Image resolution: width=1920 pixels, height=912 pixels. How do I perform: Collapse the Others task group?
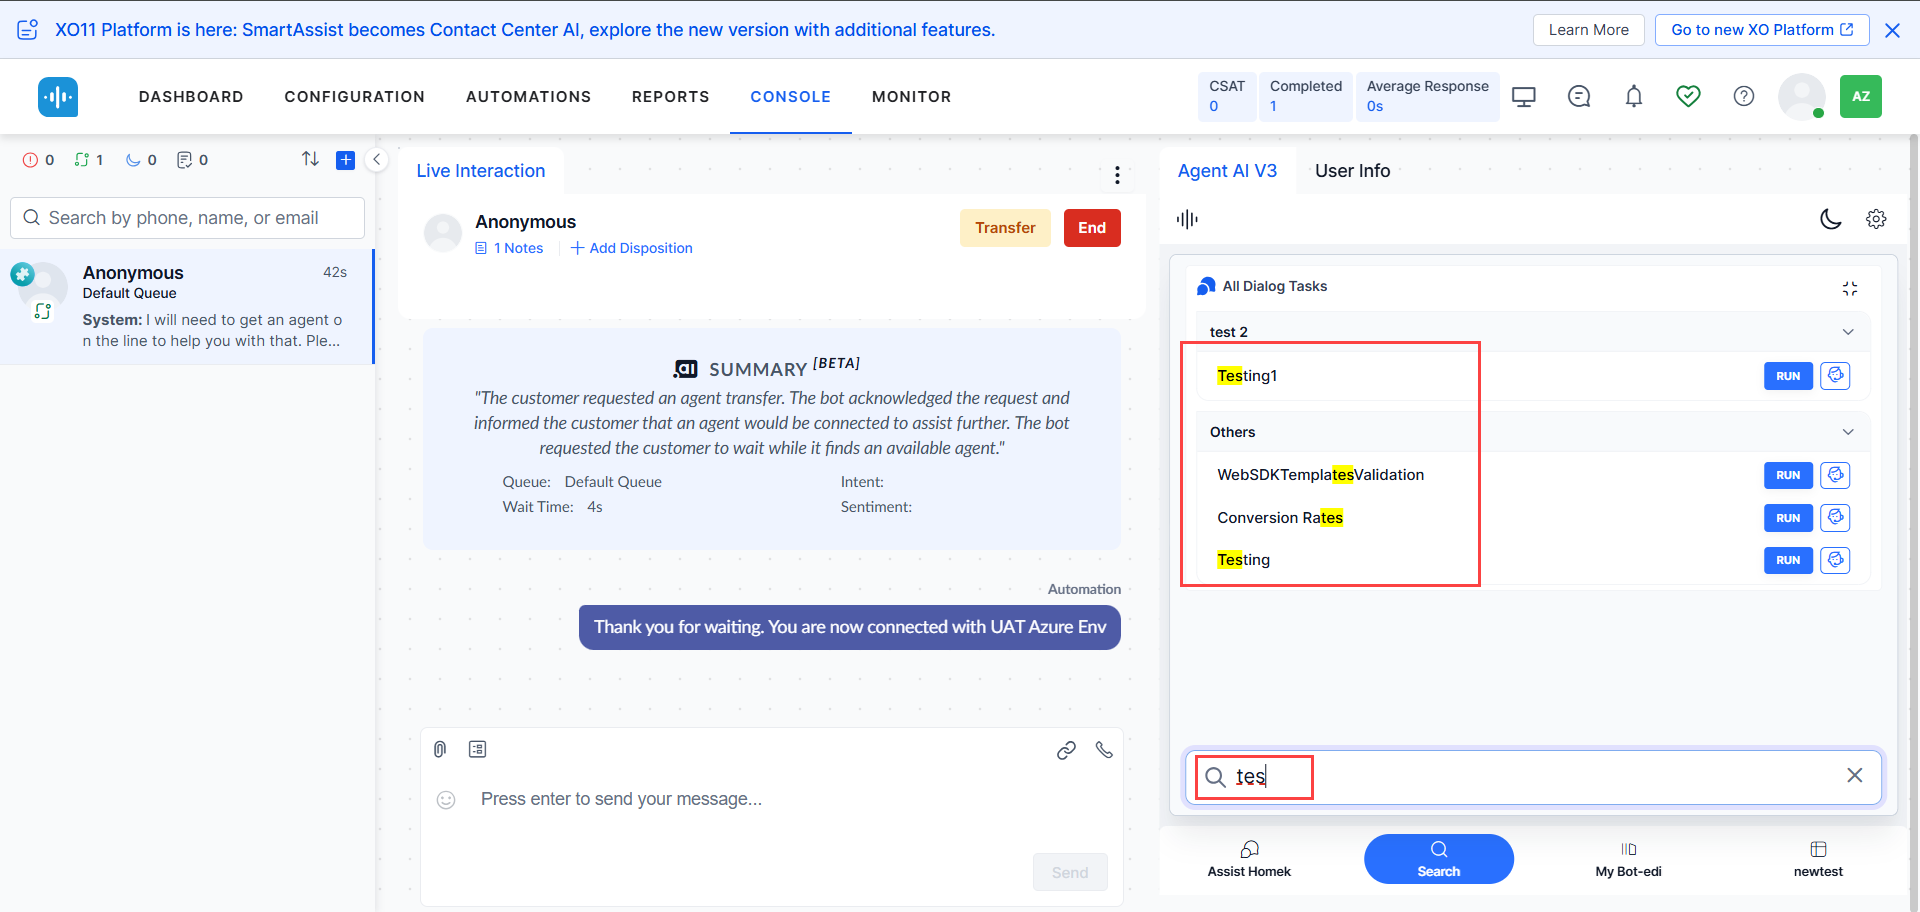pos(1847,432)
